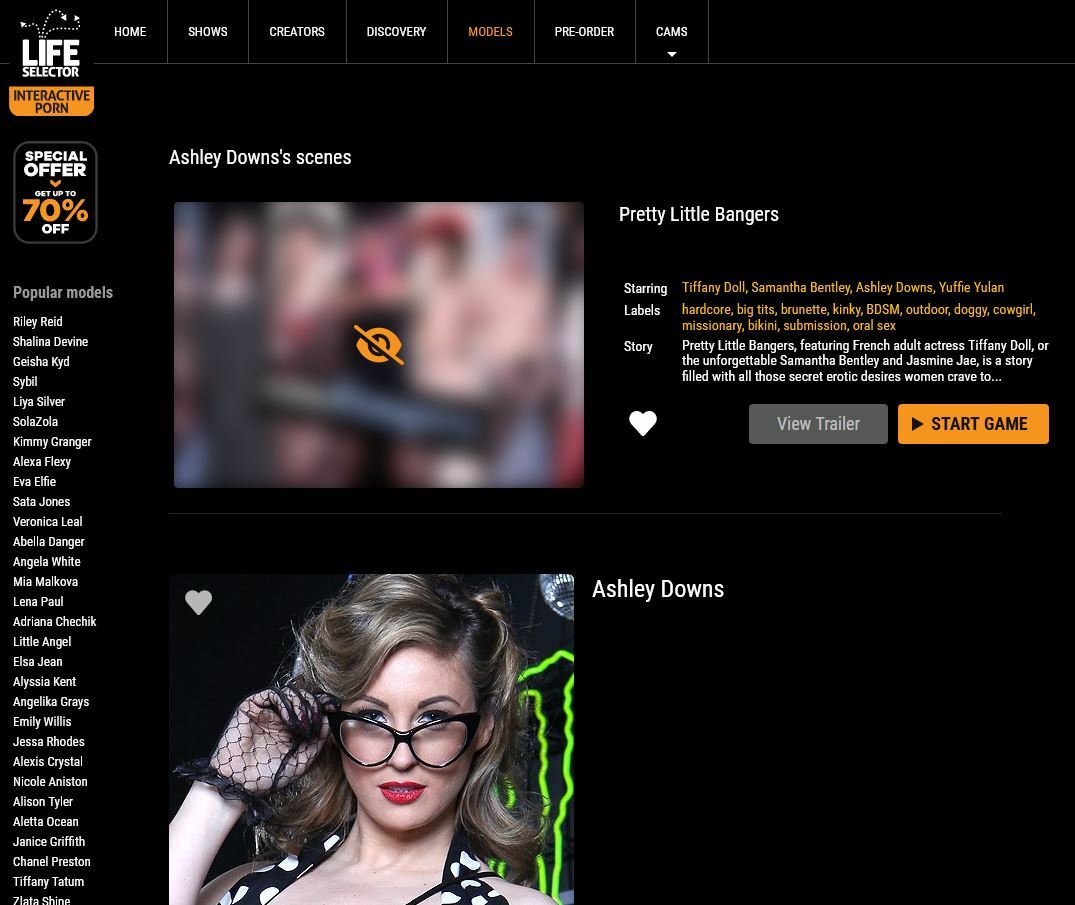Viewport: 1075px width, 905px height.
Task: Open the Pretty Little Bangers title
Action: [x=699, y=215]
